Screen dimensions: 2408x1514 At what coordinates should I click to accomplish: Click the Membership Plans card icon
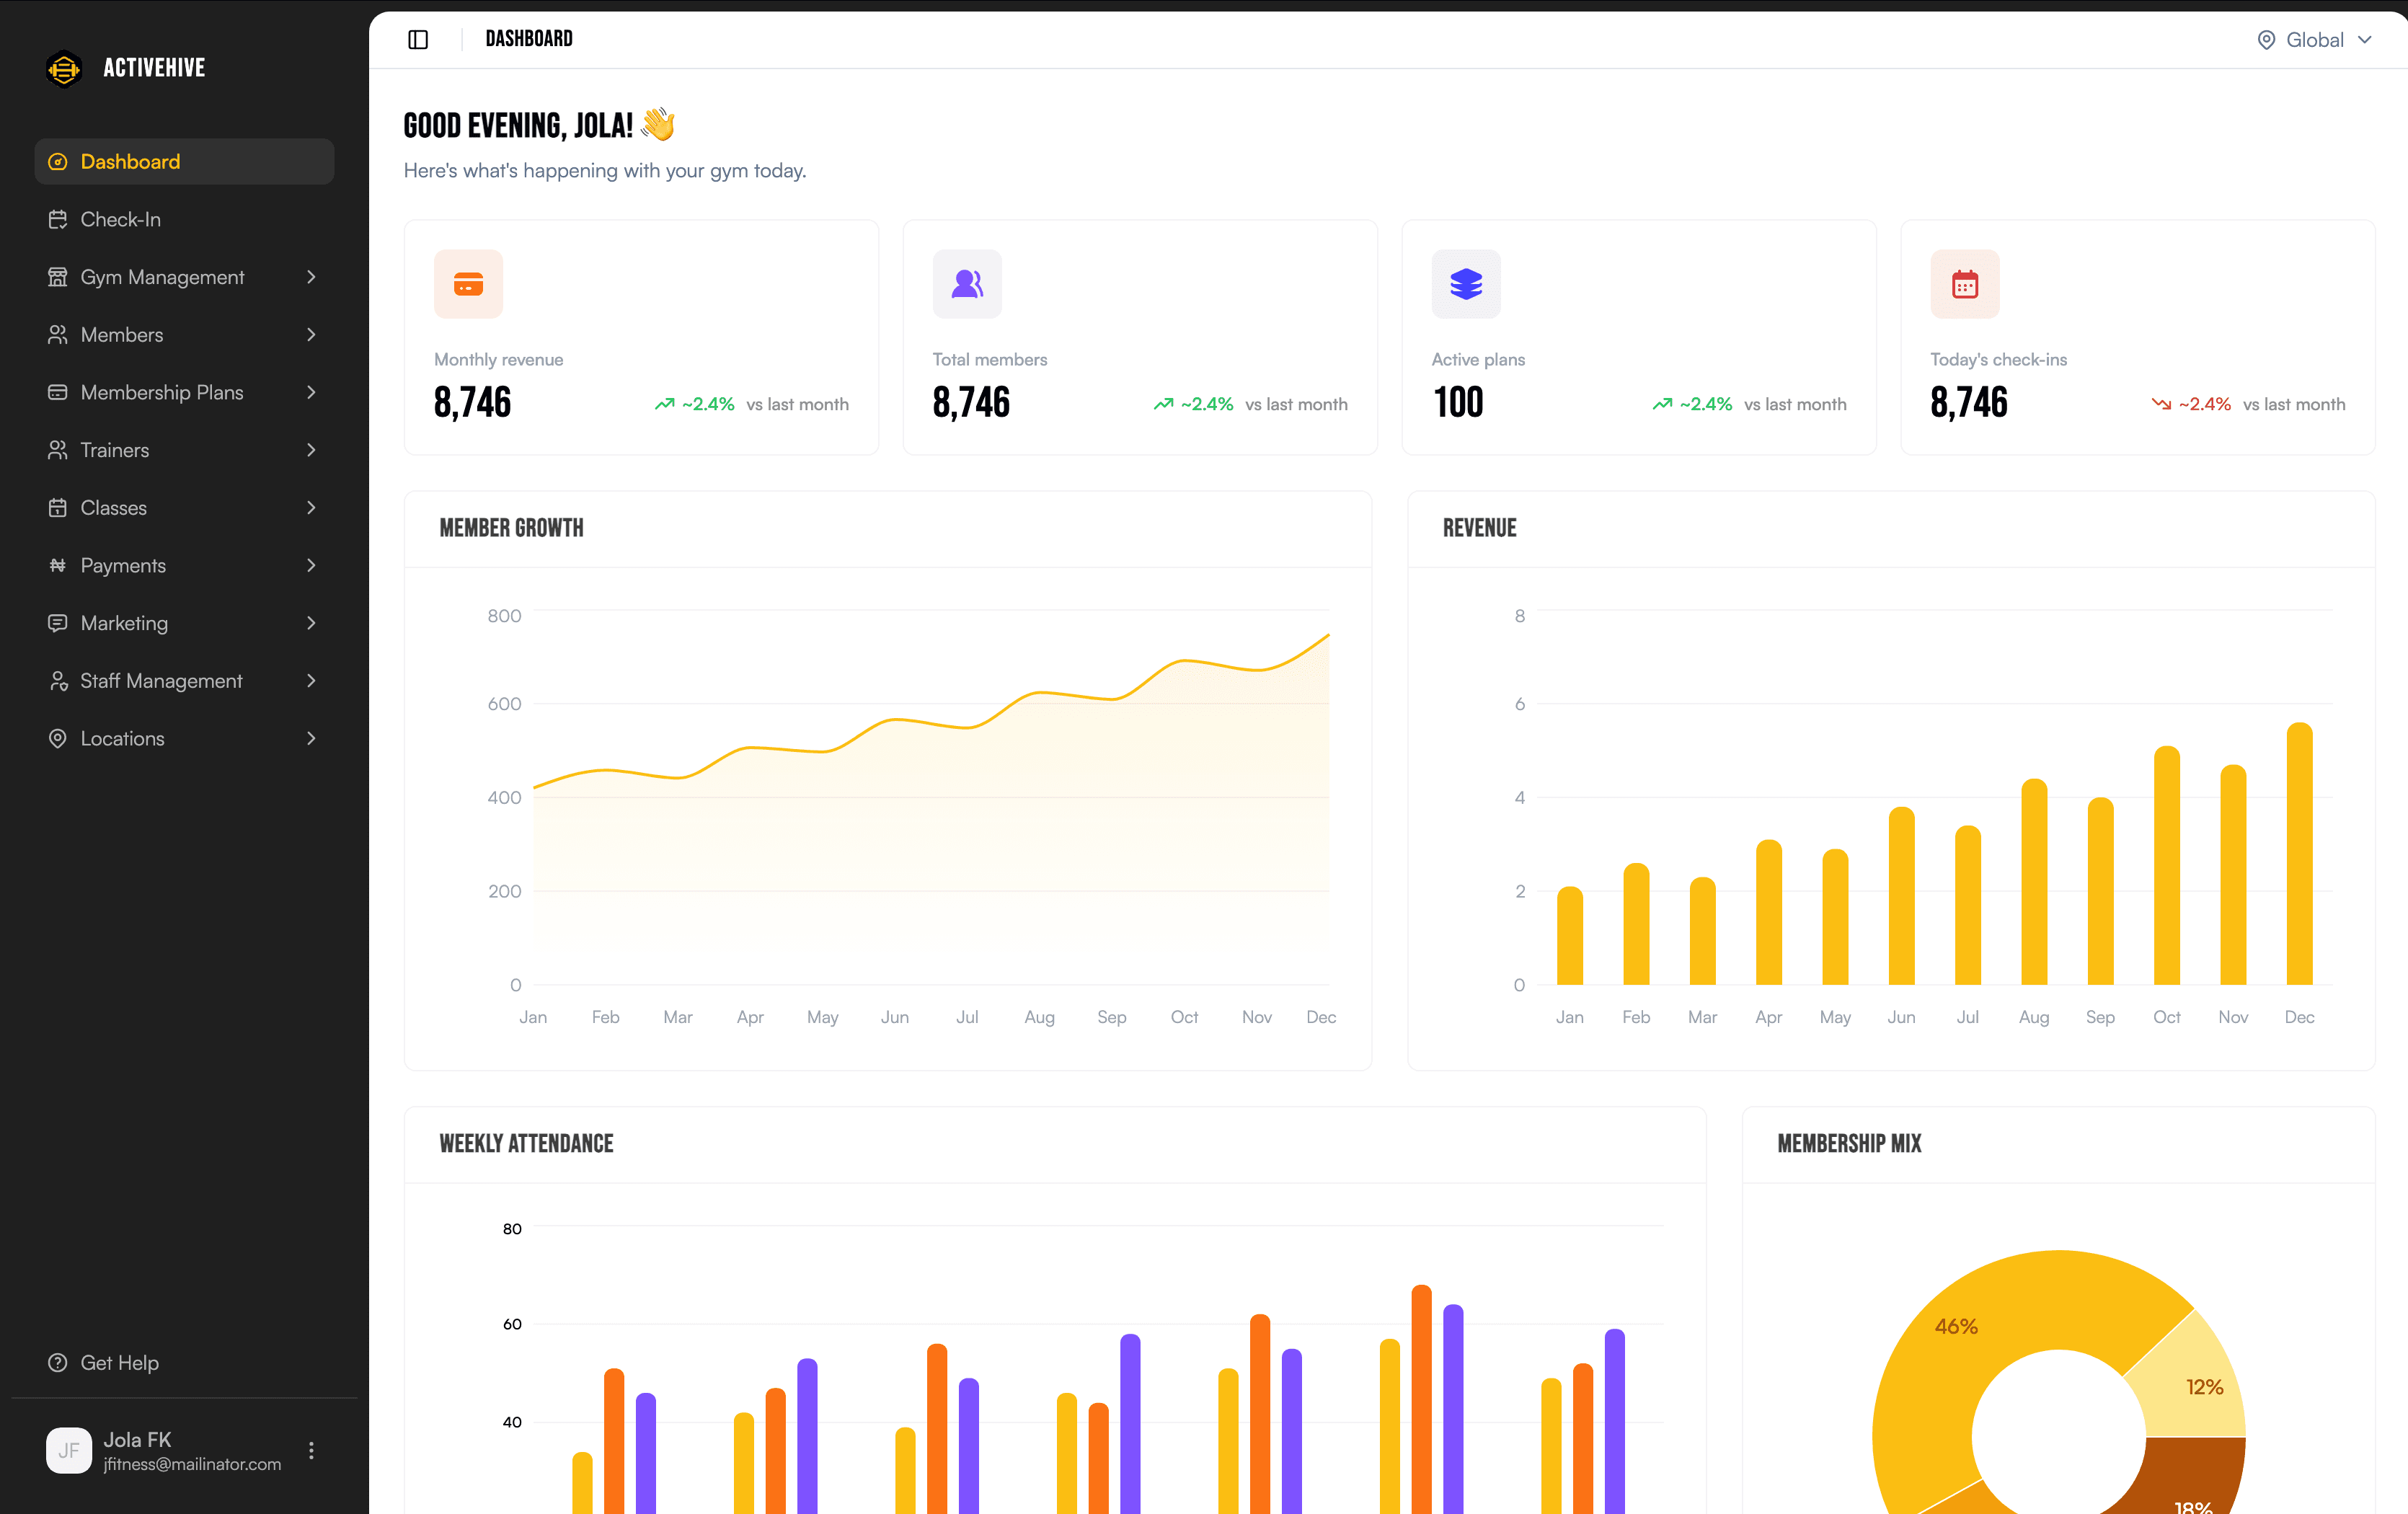[x=58, y=393]
